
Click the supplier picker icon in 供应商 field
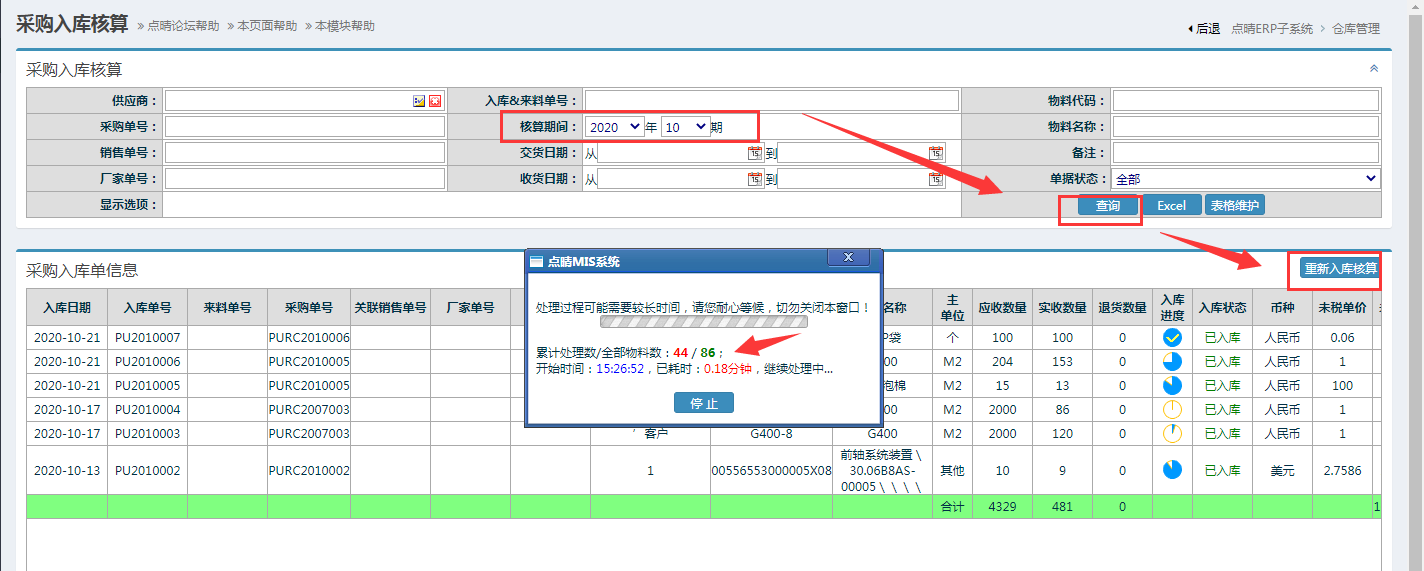click(x=419, y=101)
